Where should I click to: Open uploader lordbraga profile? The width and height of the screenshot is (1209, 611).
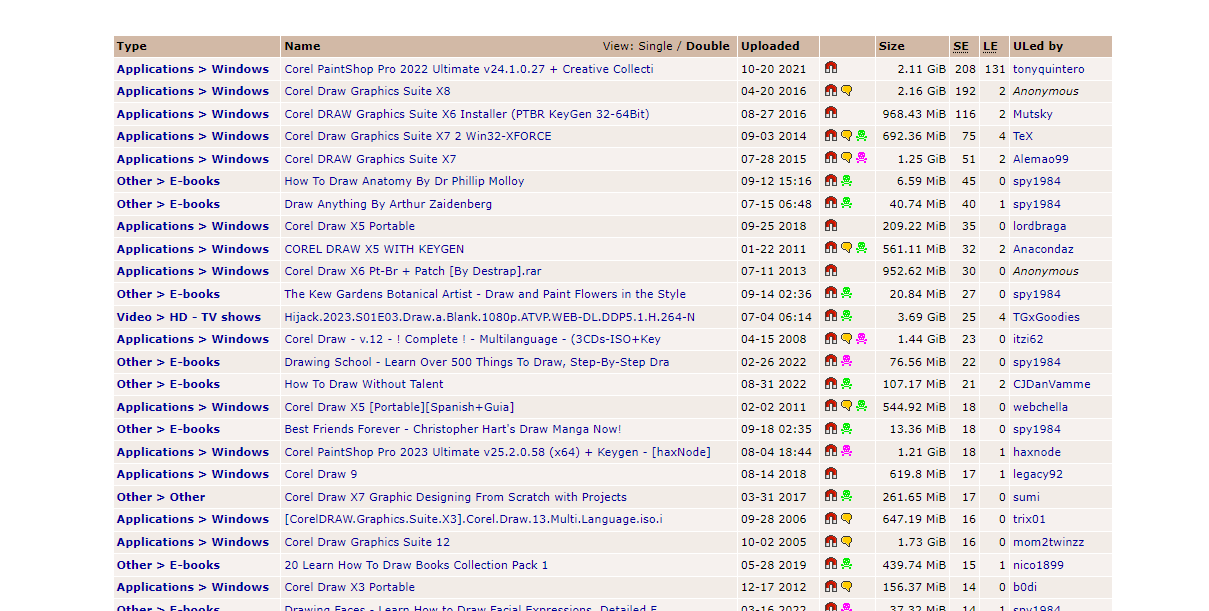[1040, 226]
